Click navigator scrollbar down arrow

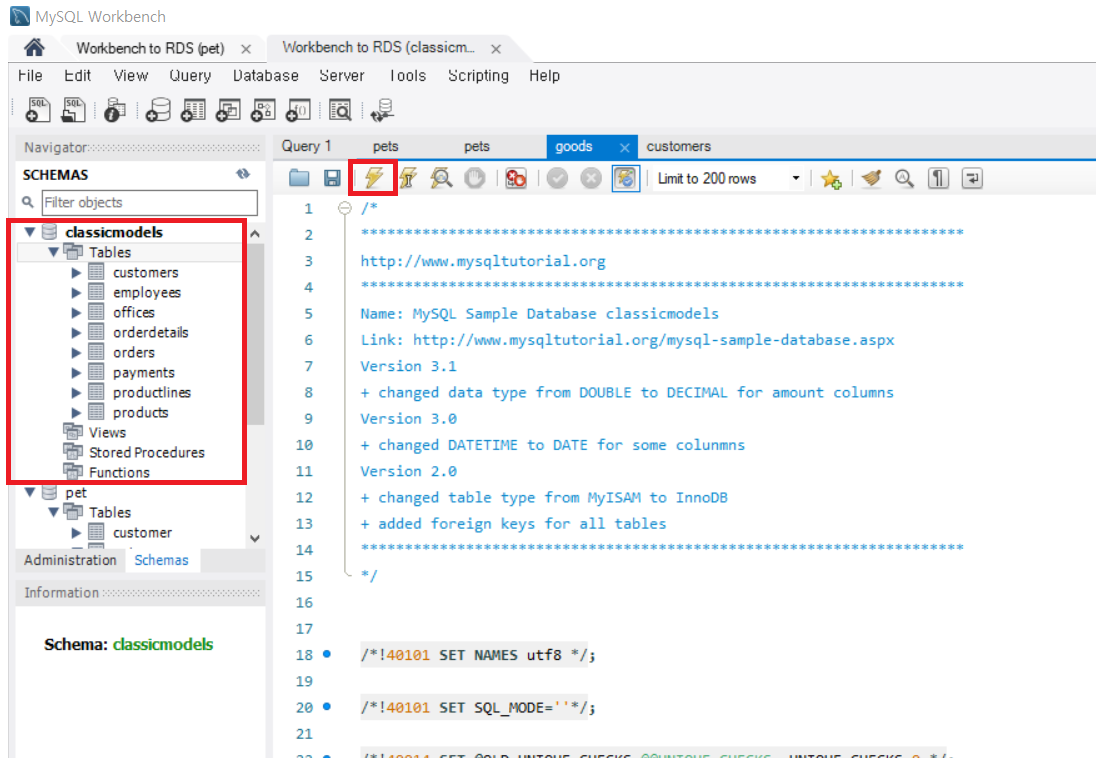[x=255, y=538]
